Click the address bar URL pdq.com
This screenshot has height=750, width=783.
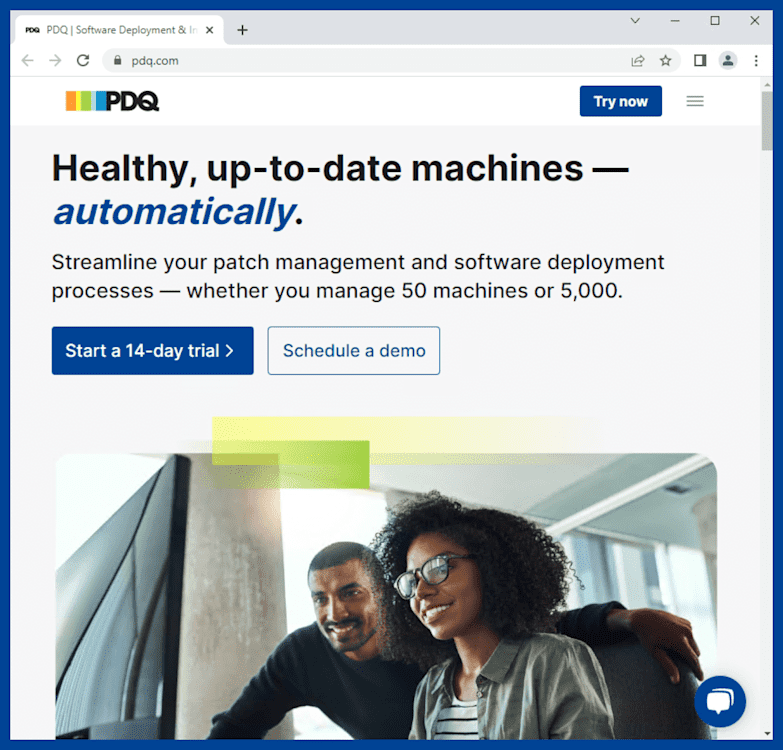coord(155,61)
